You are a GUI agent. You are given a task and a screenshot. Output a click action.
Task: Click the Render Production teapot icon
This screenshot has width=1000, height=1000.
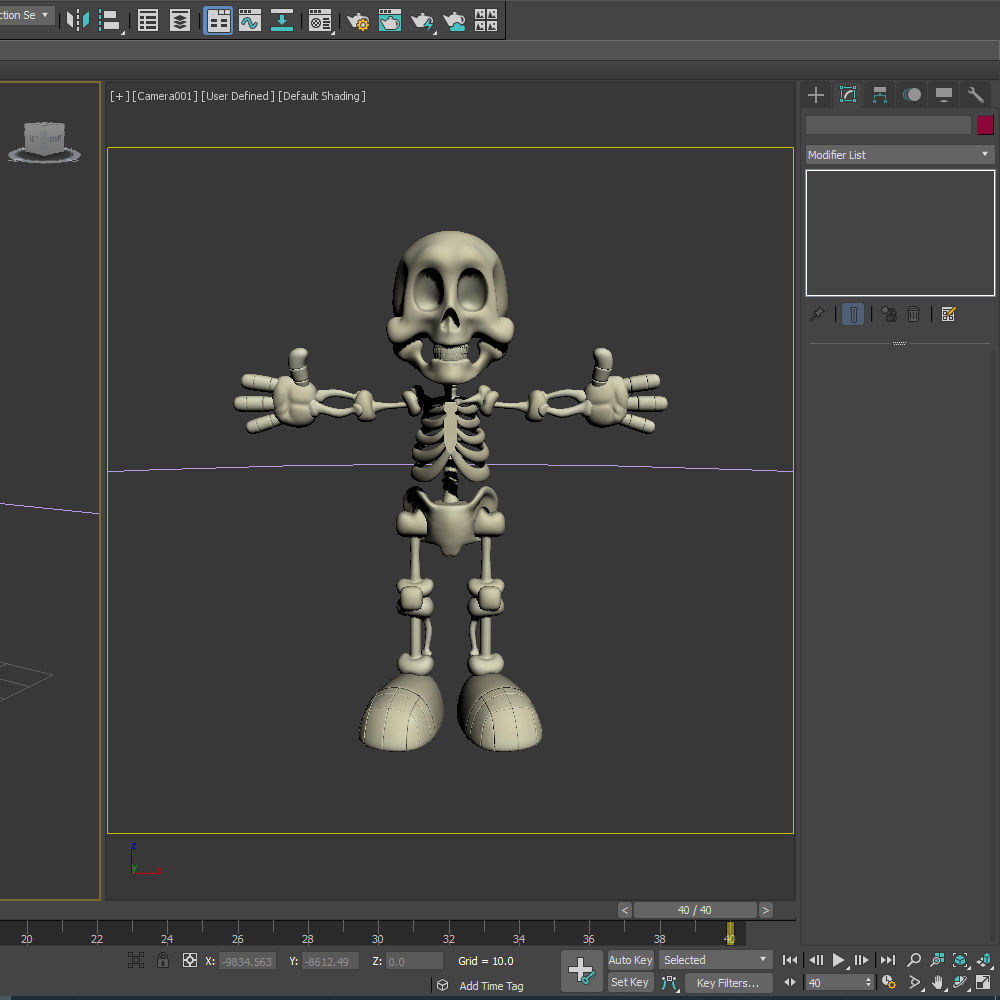(423, 21)
